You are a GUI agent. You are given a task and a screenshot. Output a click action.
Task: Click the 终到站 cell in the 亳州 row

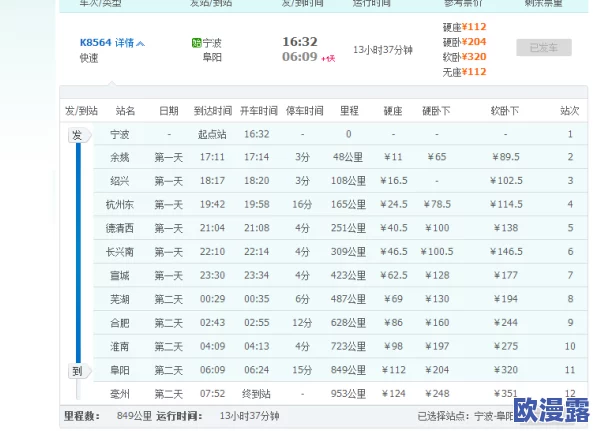256,394
